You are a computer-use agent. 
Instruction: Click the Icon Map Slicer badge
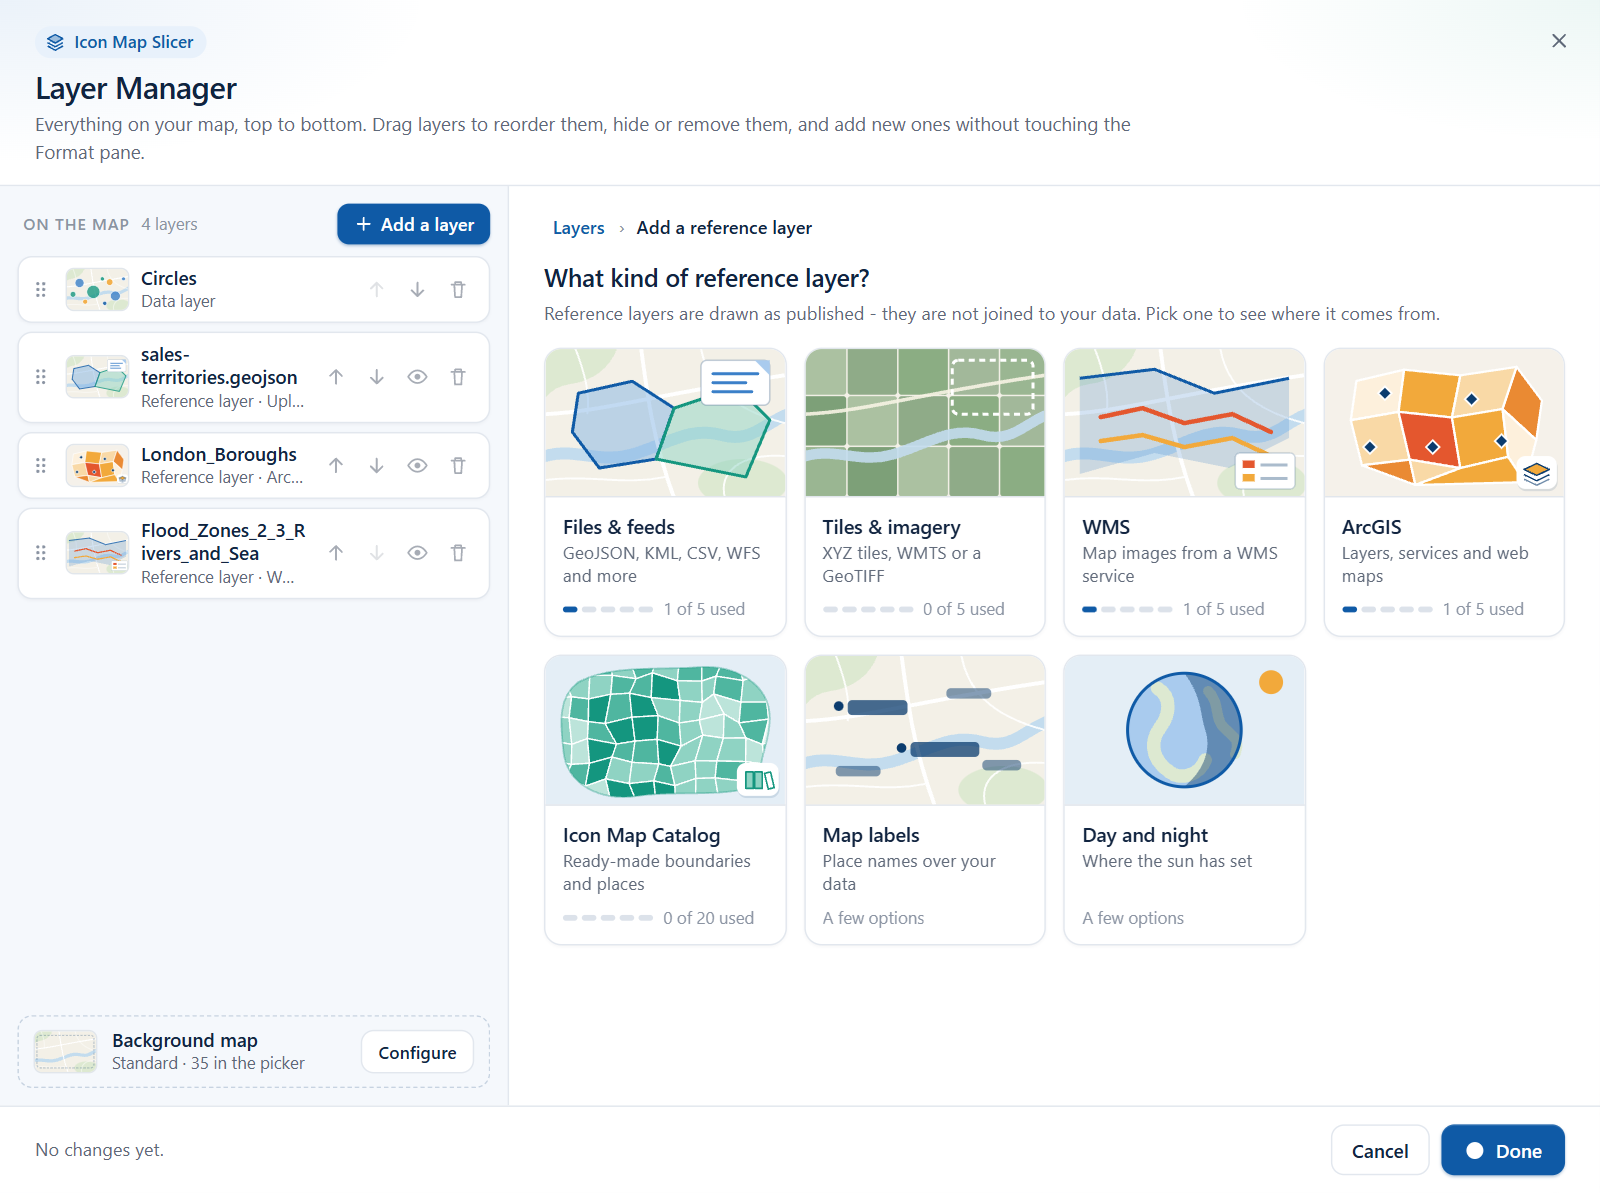[121, 42]
